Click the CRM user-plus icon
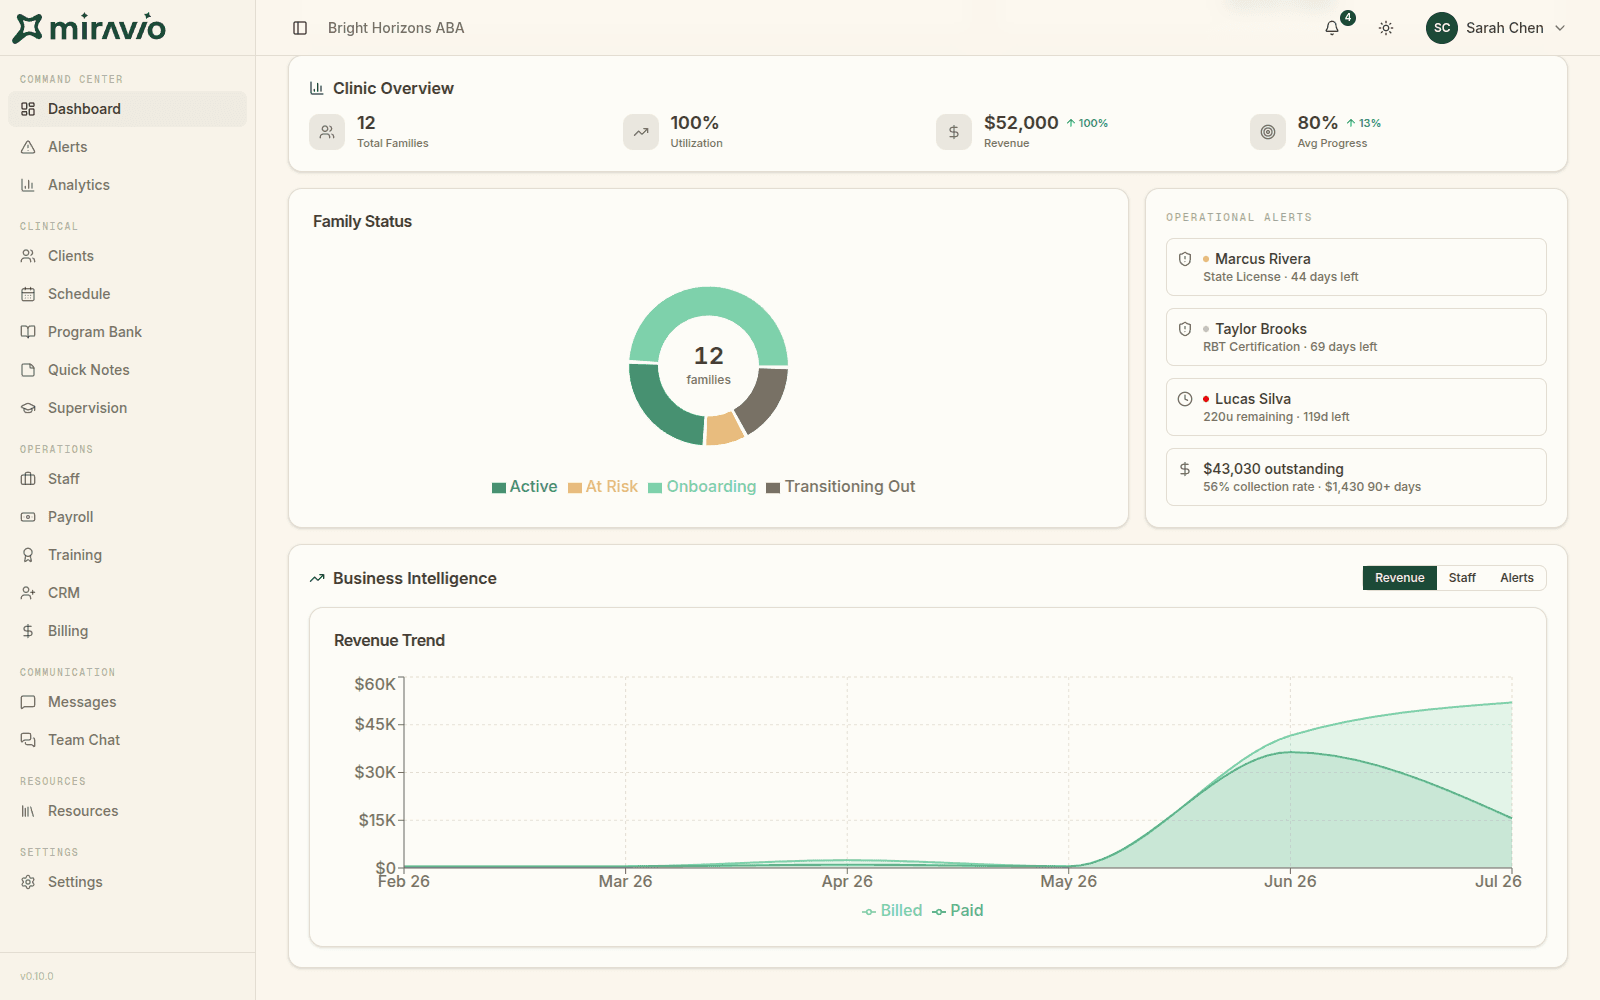The height and width of the screenshot is (1000, 1600). click(28, 593)
